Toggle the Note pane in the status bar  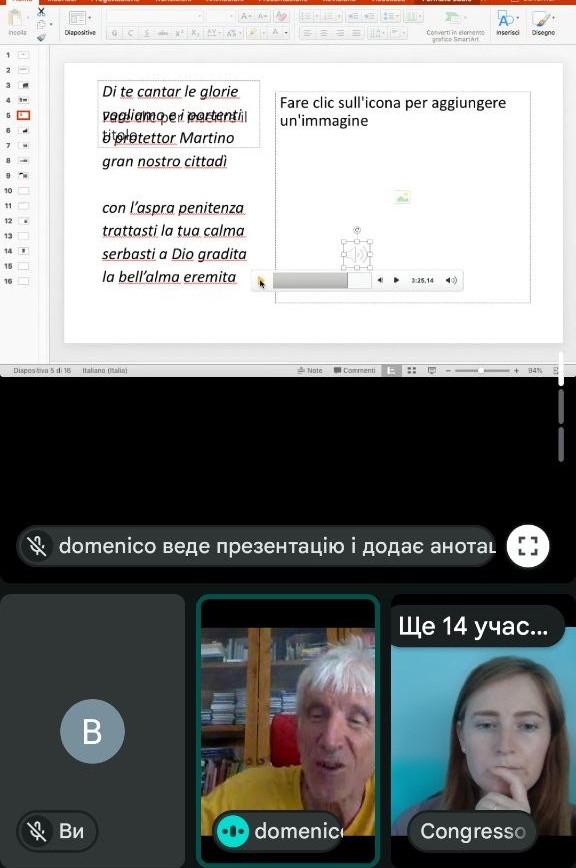click(310, 370)
